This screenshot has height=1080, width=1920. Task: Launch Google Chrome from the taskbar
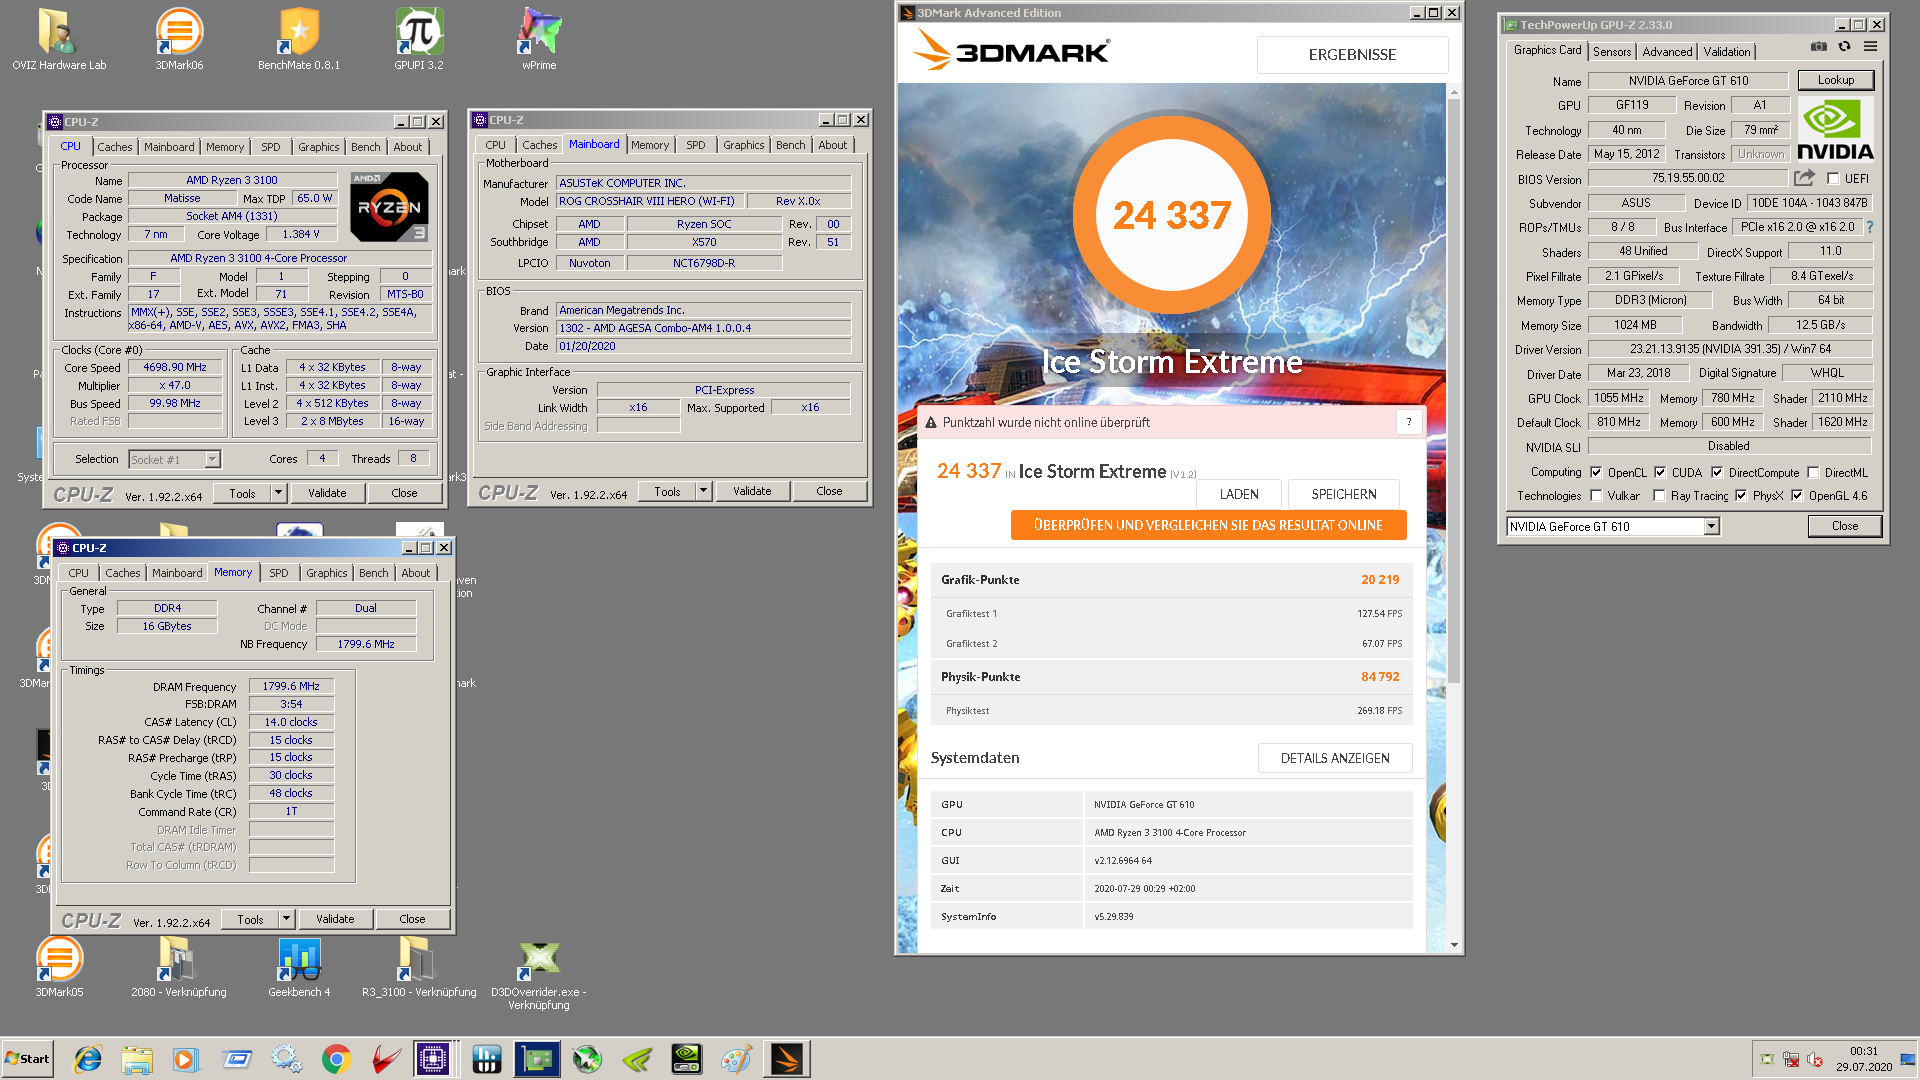tap(337, 1059)
